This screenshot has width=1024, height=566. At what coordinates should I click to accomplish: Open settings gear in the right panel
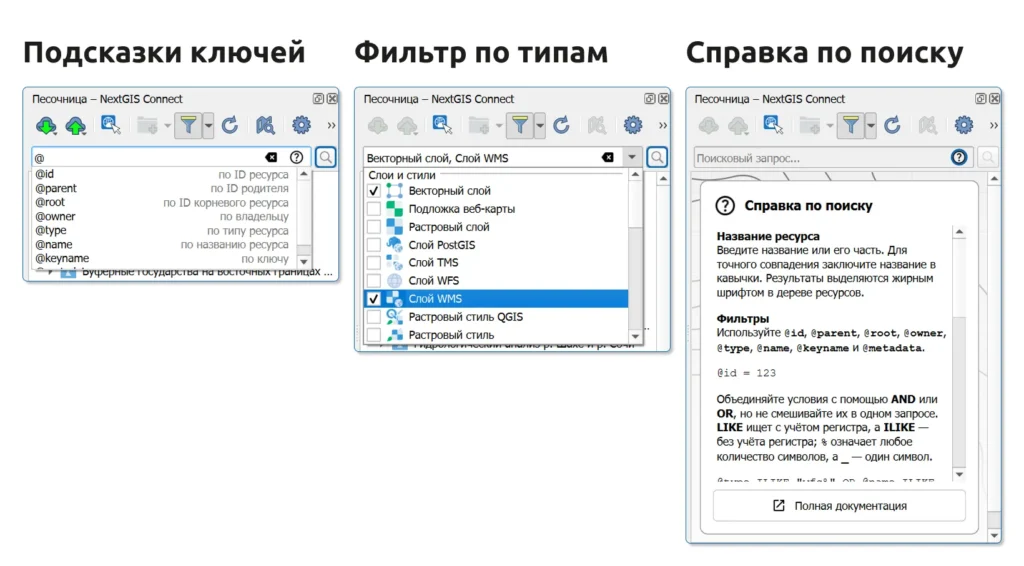point(964,125)
